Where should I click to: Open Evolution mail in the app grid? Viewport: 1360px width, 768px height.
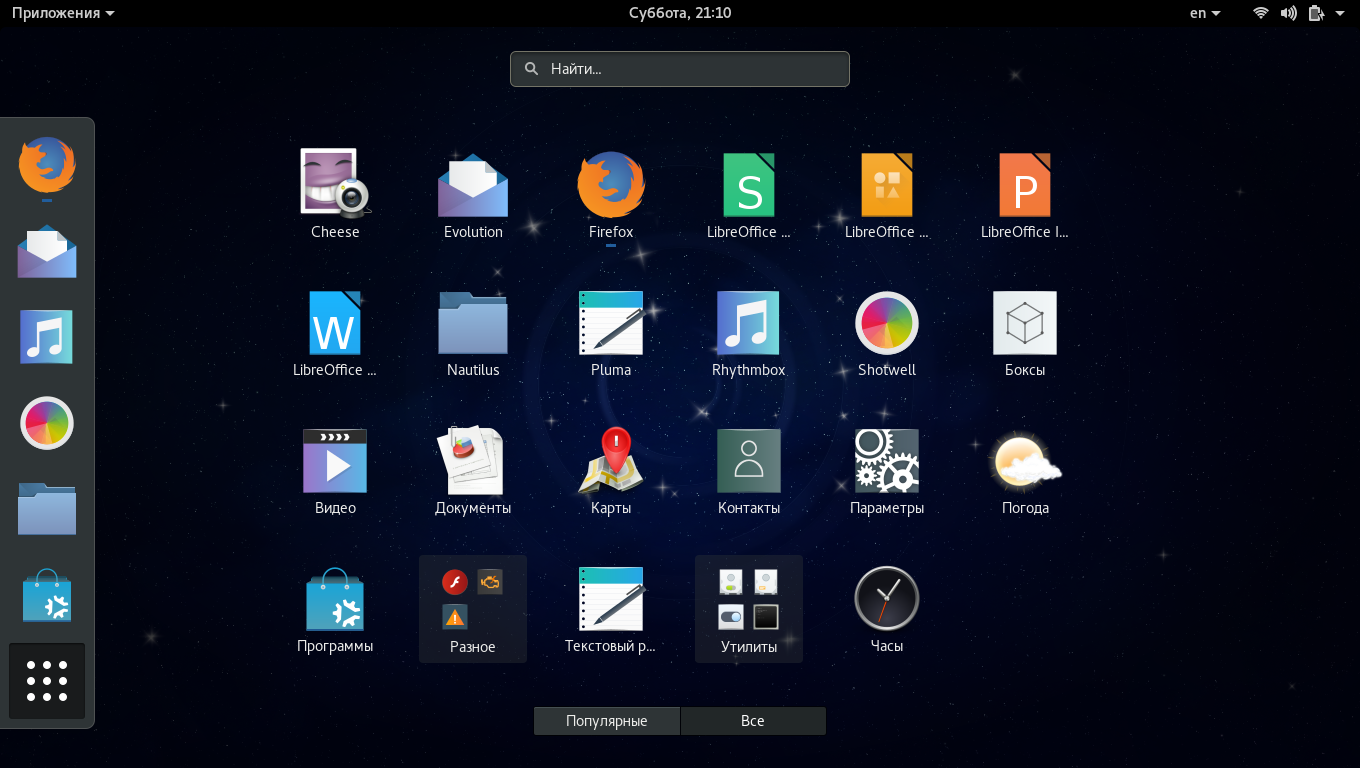473,194
